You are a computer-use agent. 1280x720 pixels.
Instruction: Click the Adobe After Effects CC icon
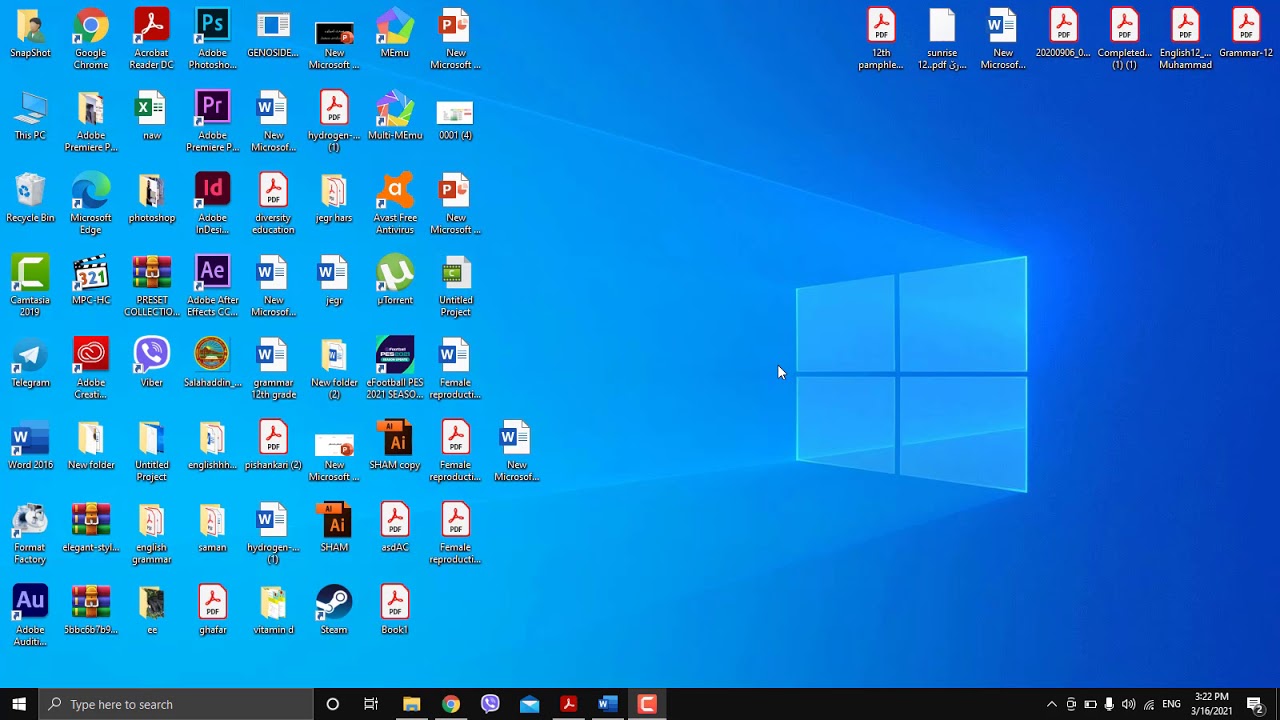(212, 286)
